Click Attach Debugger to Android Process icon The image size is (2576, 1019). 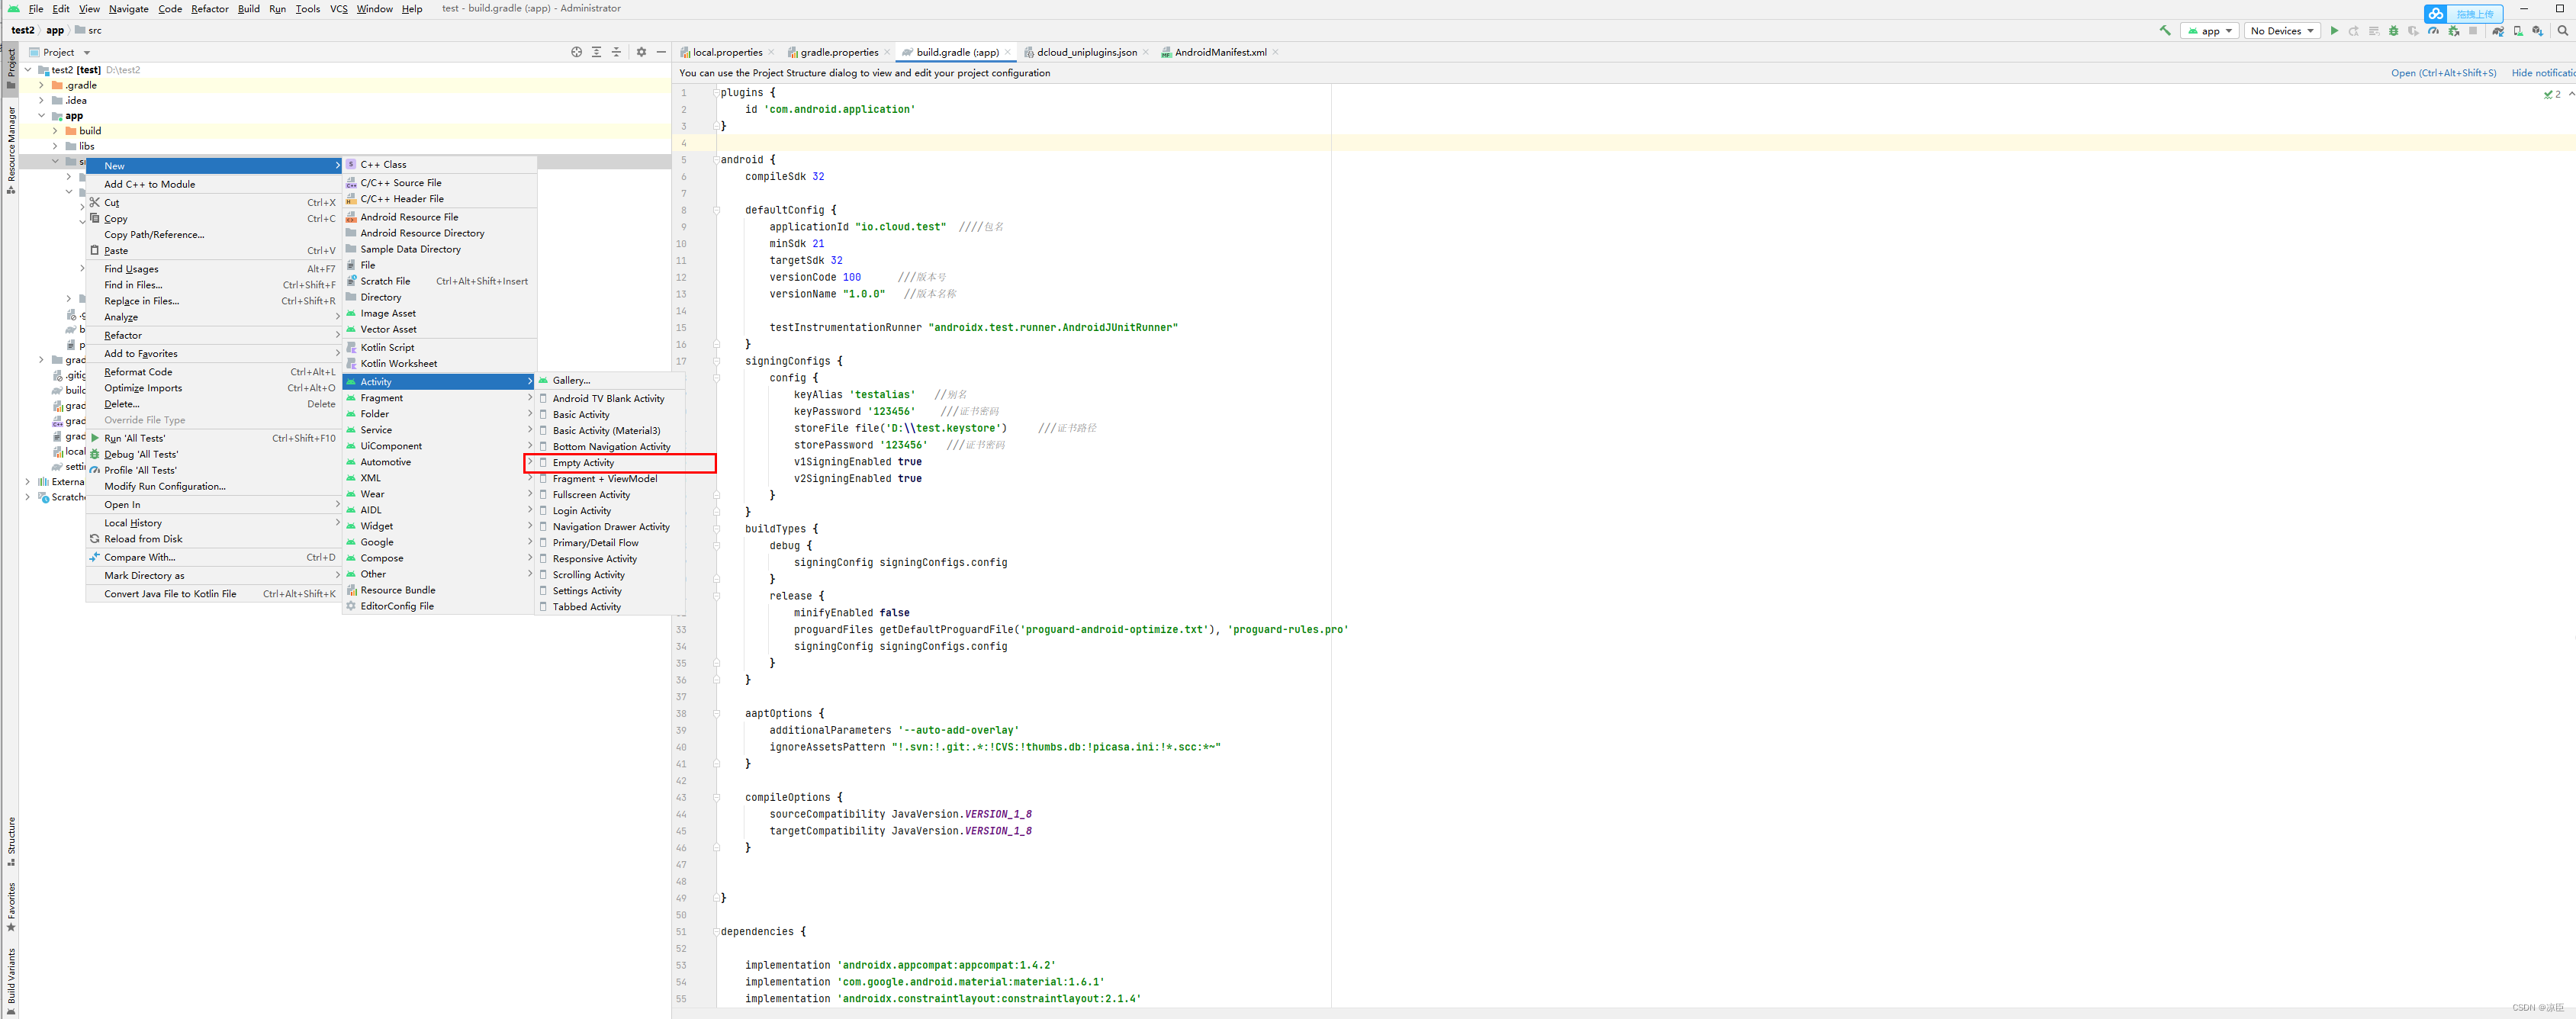(x=2453, y=31)
